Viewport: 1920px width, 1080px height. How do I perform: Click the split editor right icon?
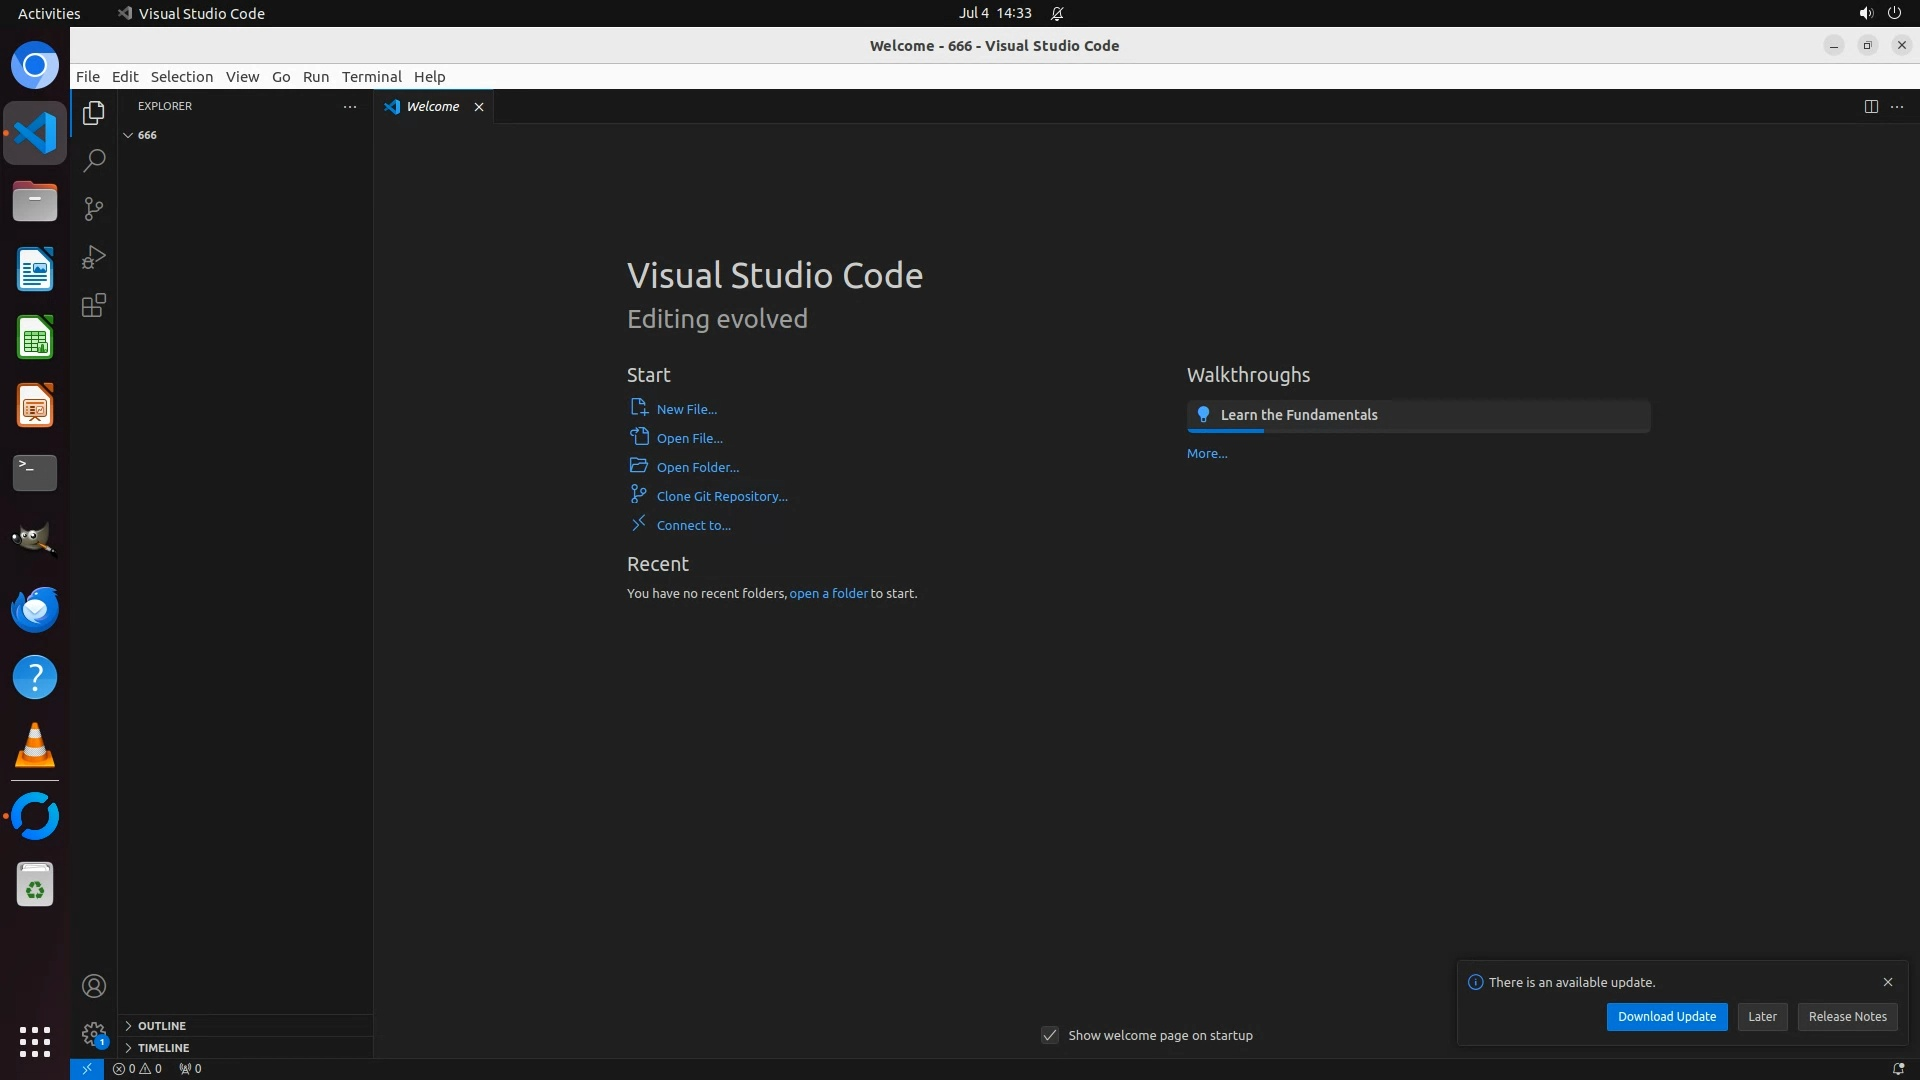1871,106
